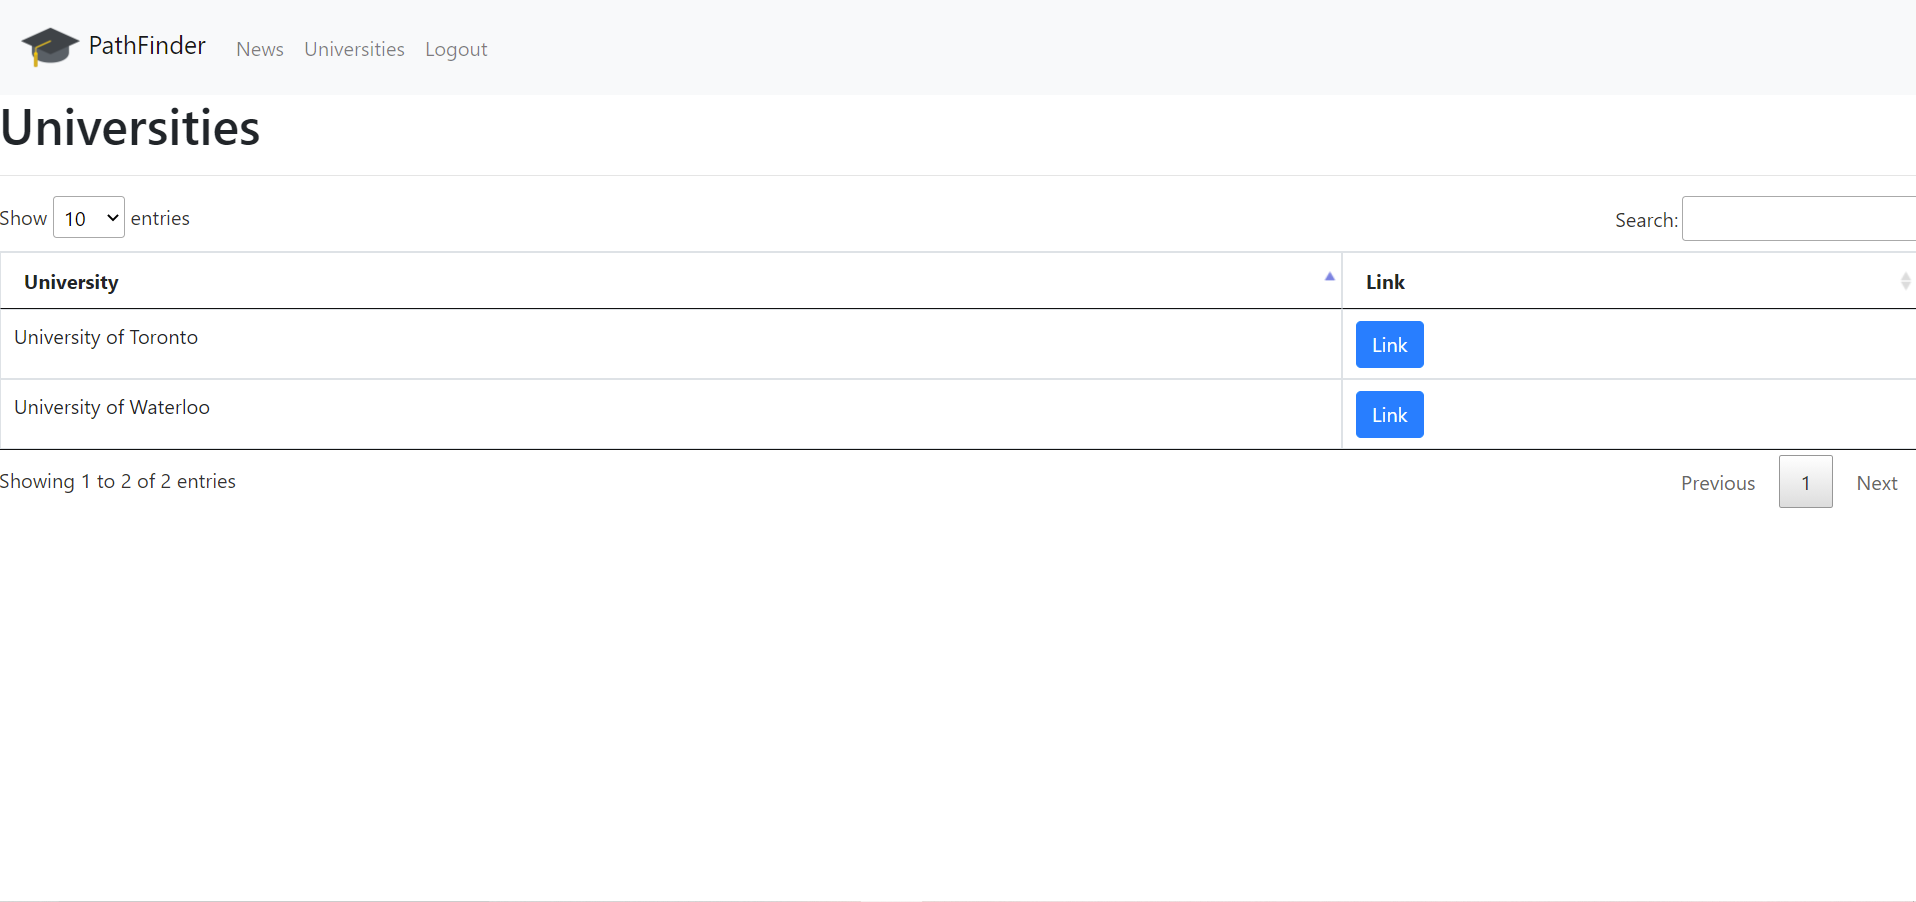Expand the Show entries dropdown
Viewport: 1916px width, 902px height.
pos(89,218)
